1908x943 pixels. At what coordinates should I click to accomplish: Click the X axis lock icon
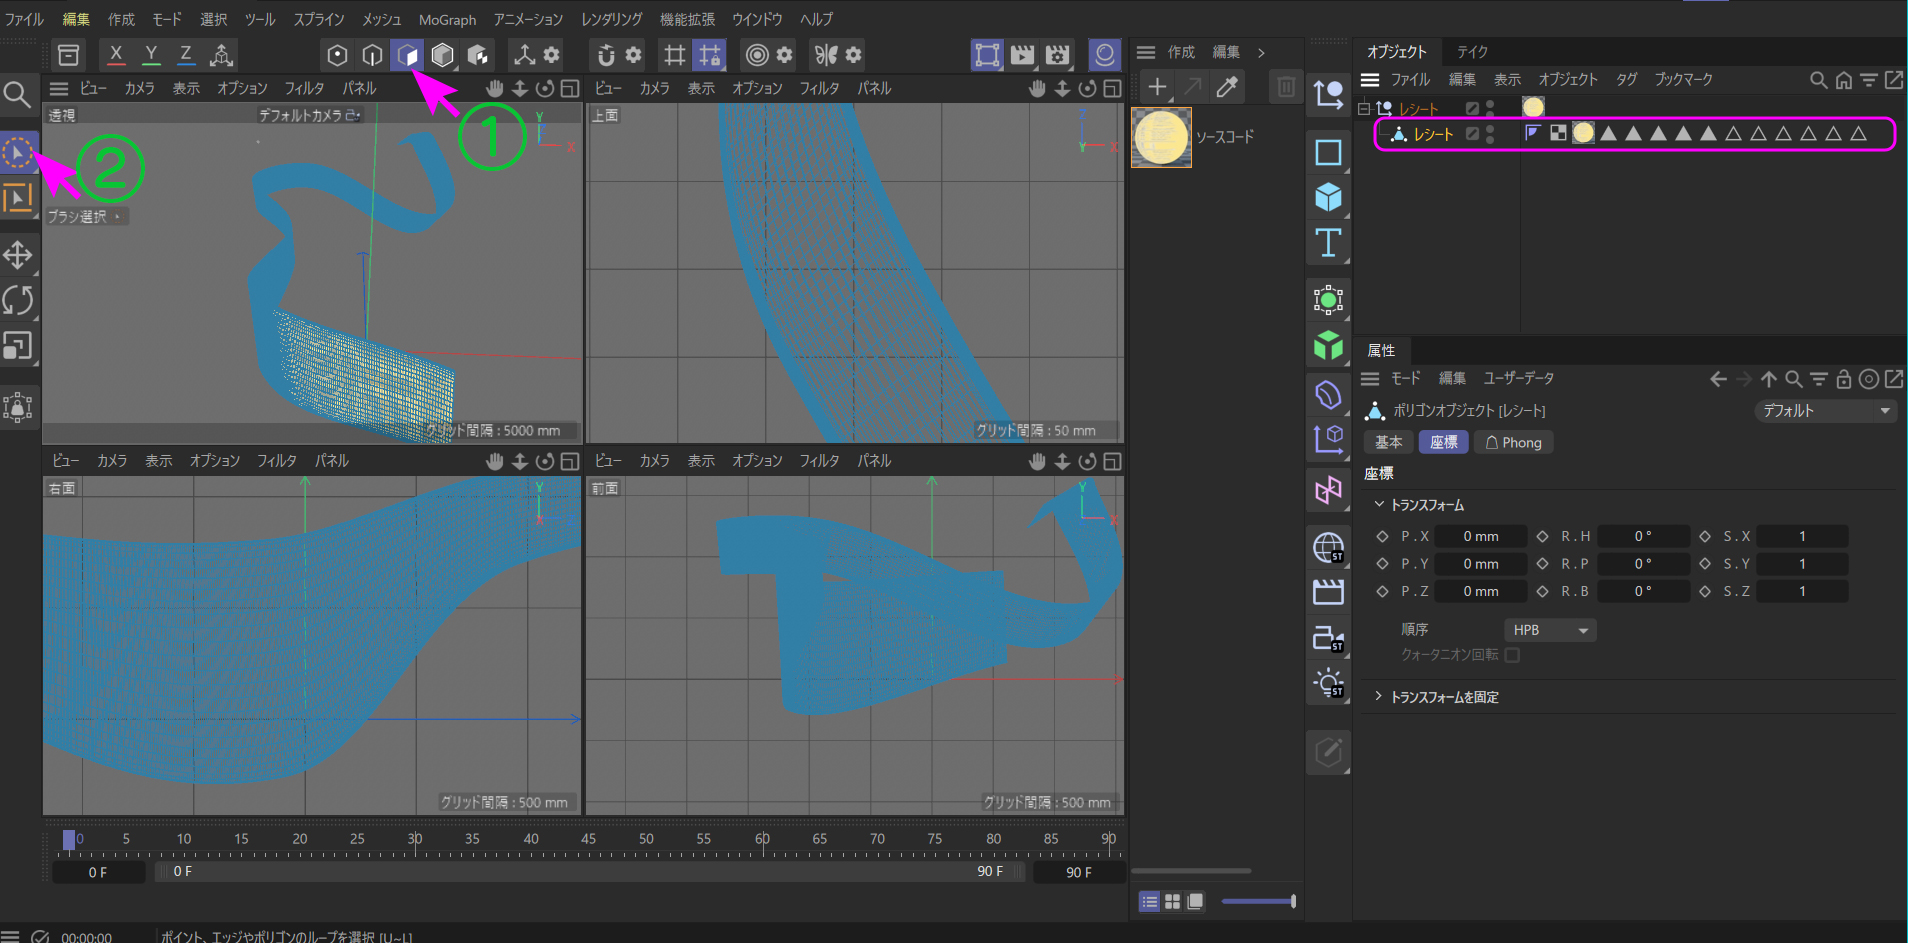(116, 55)
